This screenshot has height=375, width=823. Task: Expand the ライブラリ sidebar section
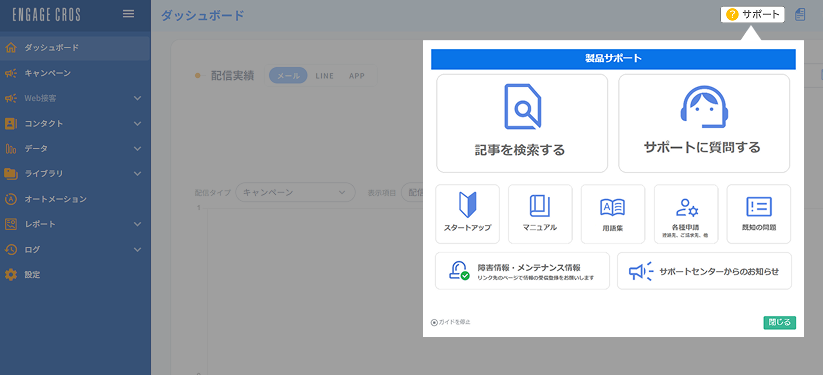point(138,173)
